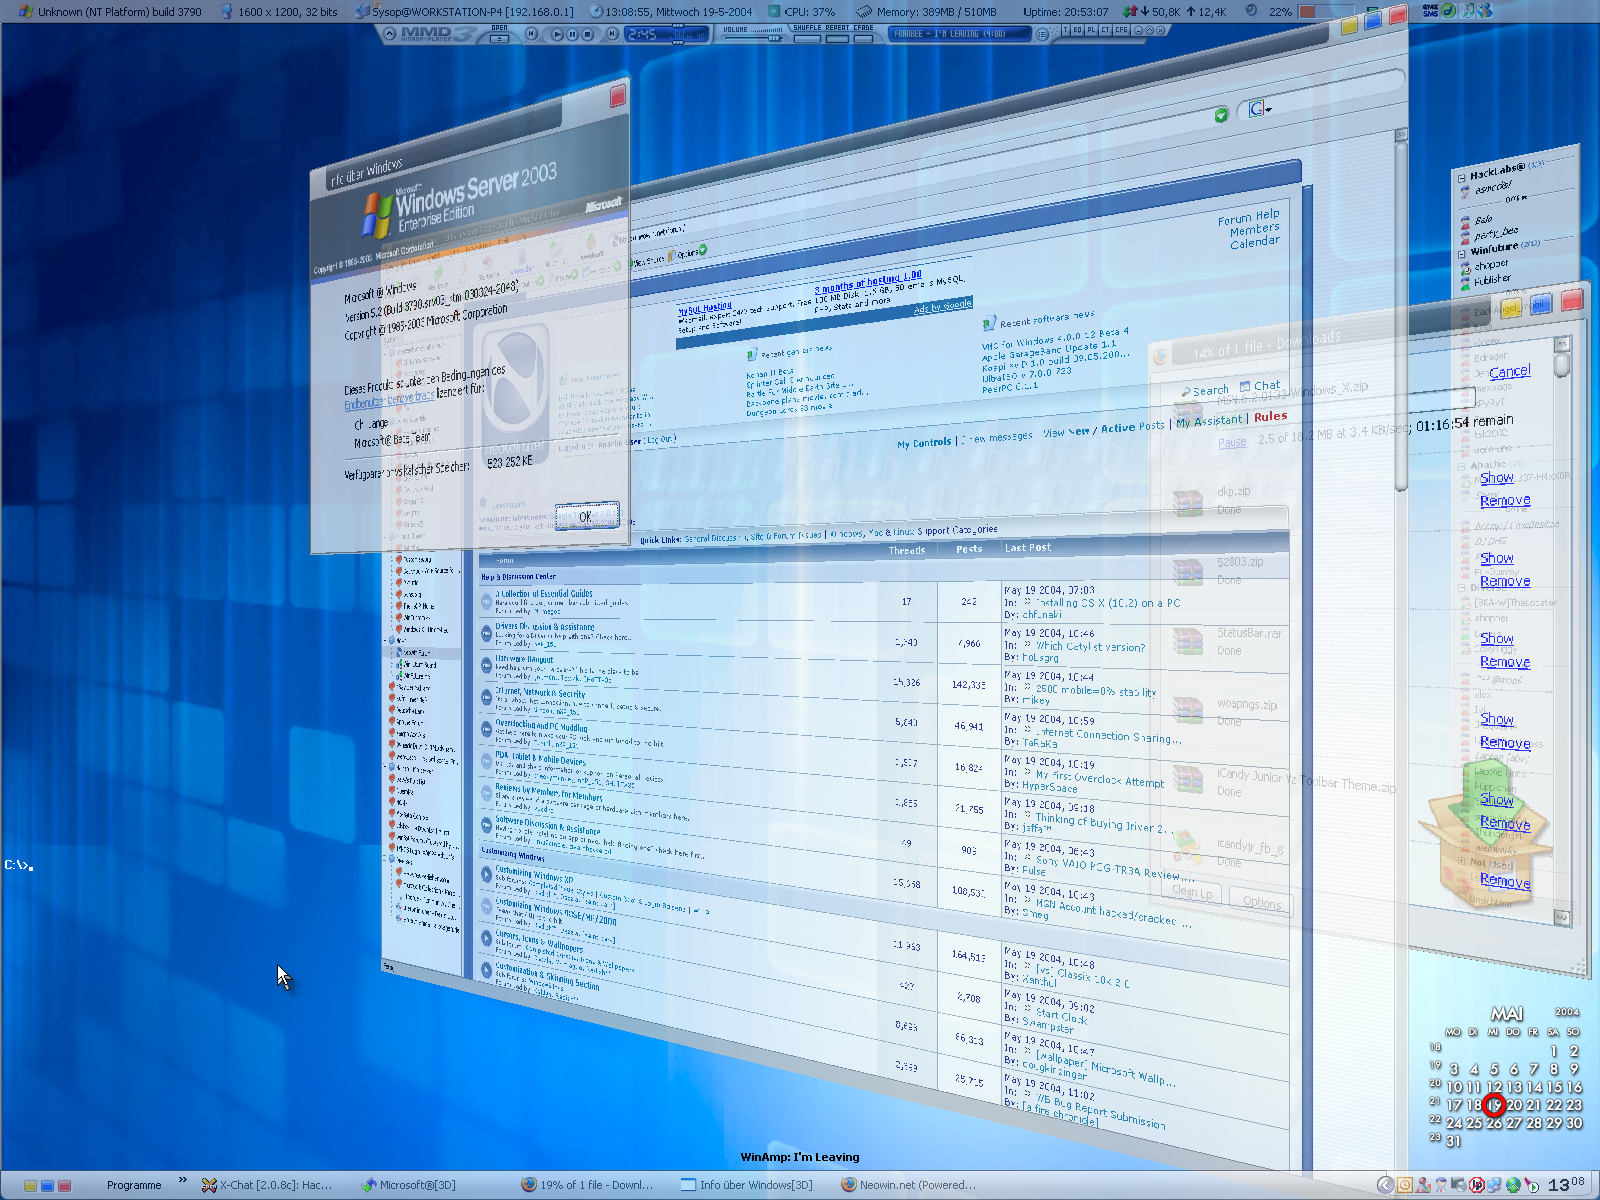The width and height of the screenshot is (1600, 1200).
Task: Click the blocked IP icon in system tray
Action: tap(1476, 1185)
